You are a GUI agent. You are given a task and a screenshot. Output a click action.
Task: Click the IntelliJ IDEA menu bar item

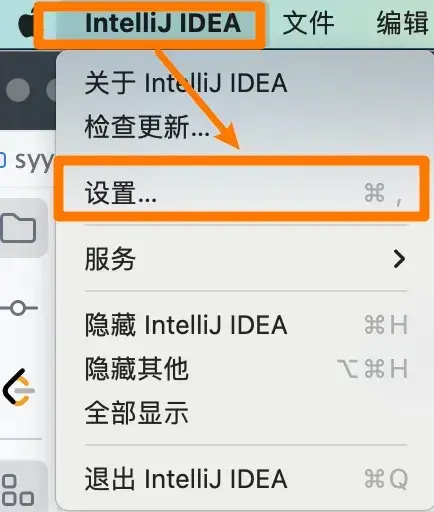(163, 23)
